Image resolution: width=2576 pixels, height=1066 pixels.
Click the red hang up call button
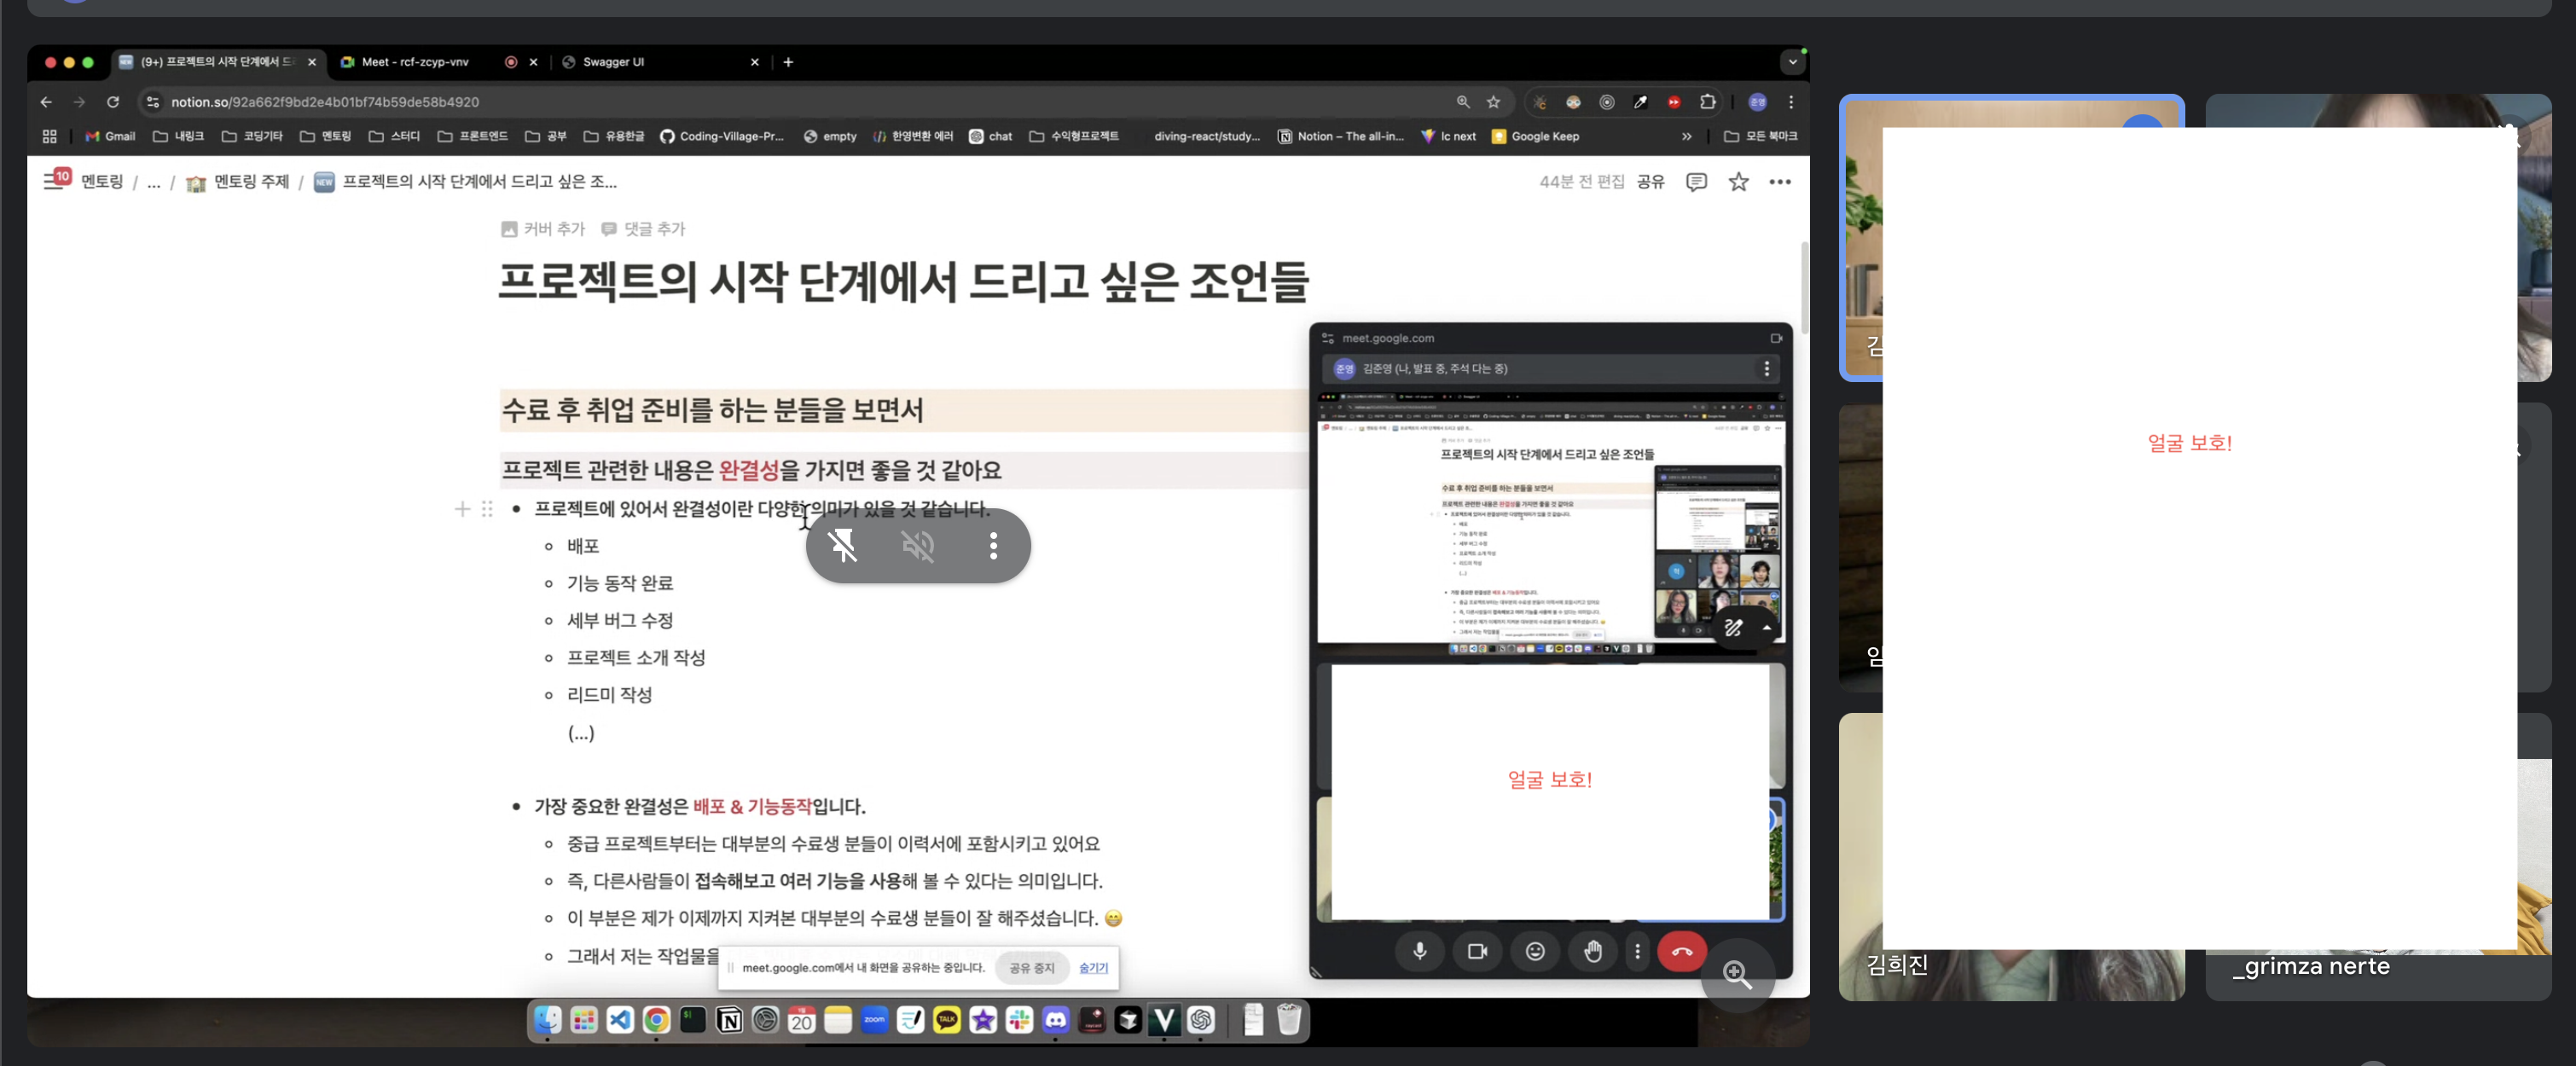click(x=1681, y=951)
